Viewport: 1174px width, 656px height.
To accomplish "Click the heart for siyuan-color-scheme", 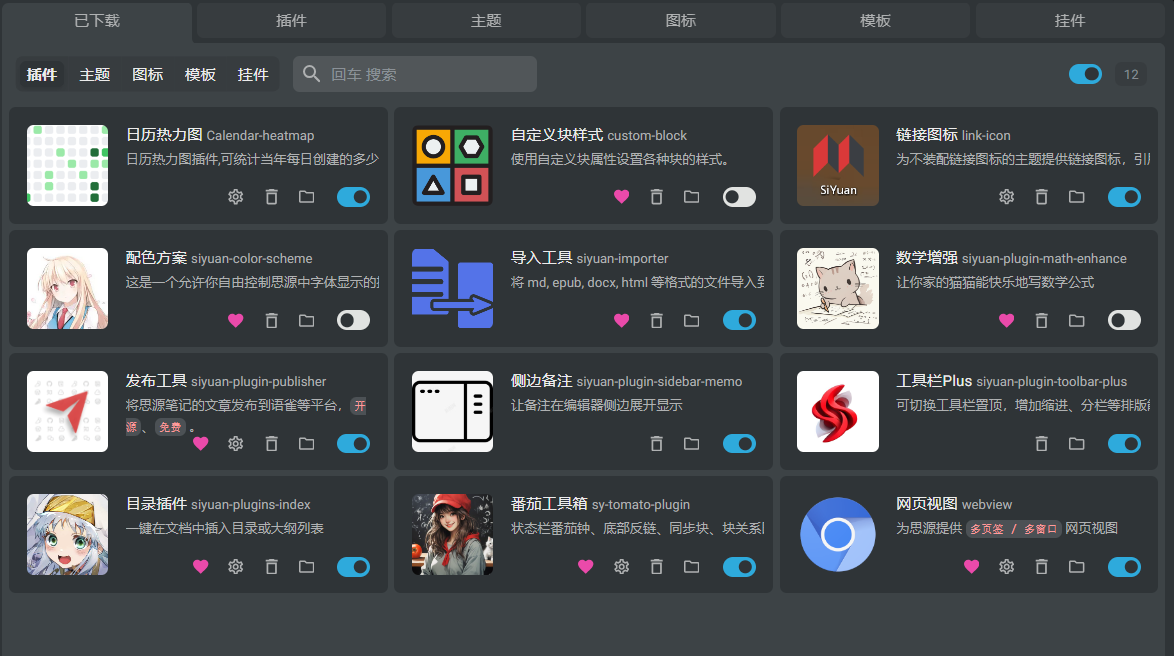I will click(236, 321).
